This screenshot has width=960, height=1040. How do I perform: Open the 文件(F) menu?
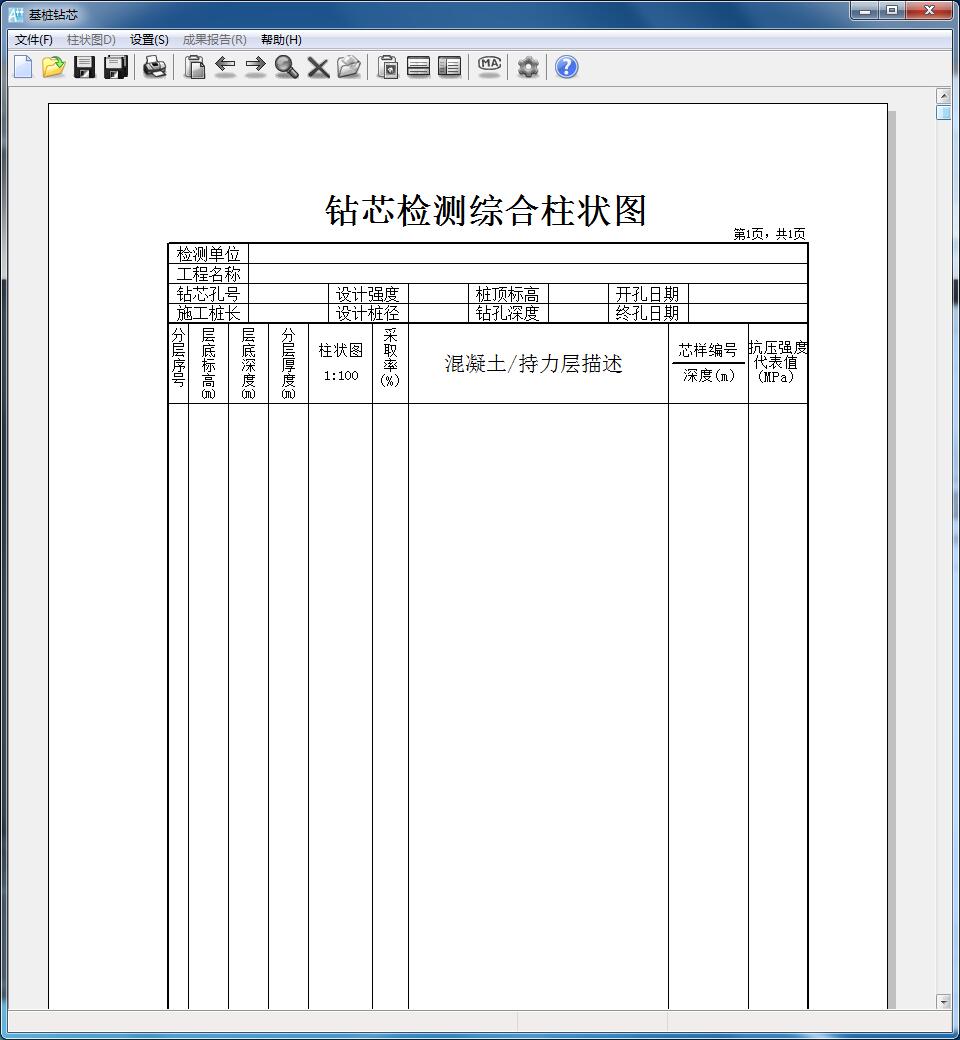click(x=34, y=40)
